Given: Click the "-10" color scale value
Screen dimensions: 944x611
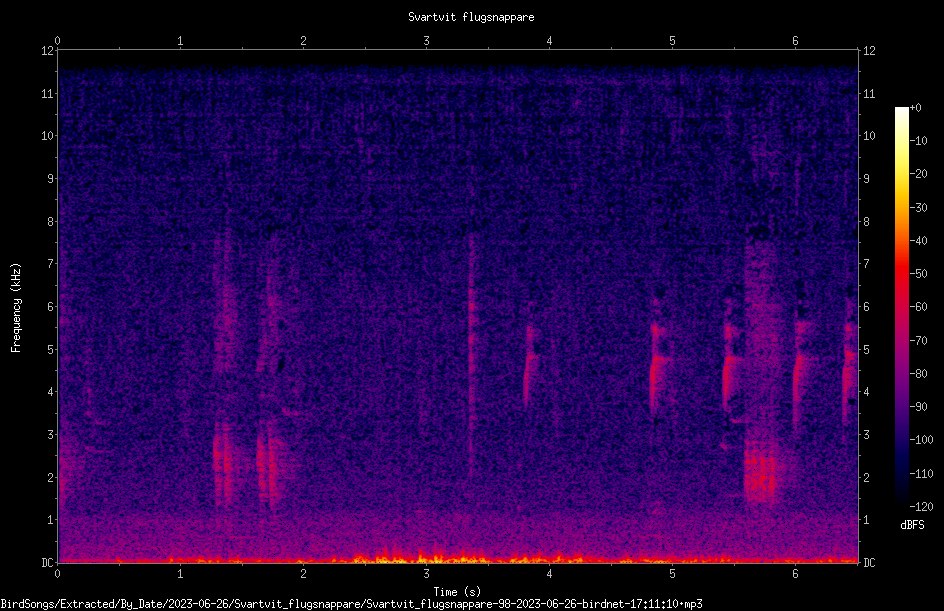Looking at the screenshot, I should [x=918, y=141].
